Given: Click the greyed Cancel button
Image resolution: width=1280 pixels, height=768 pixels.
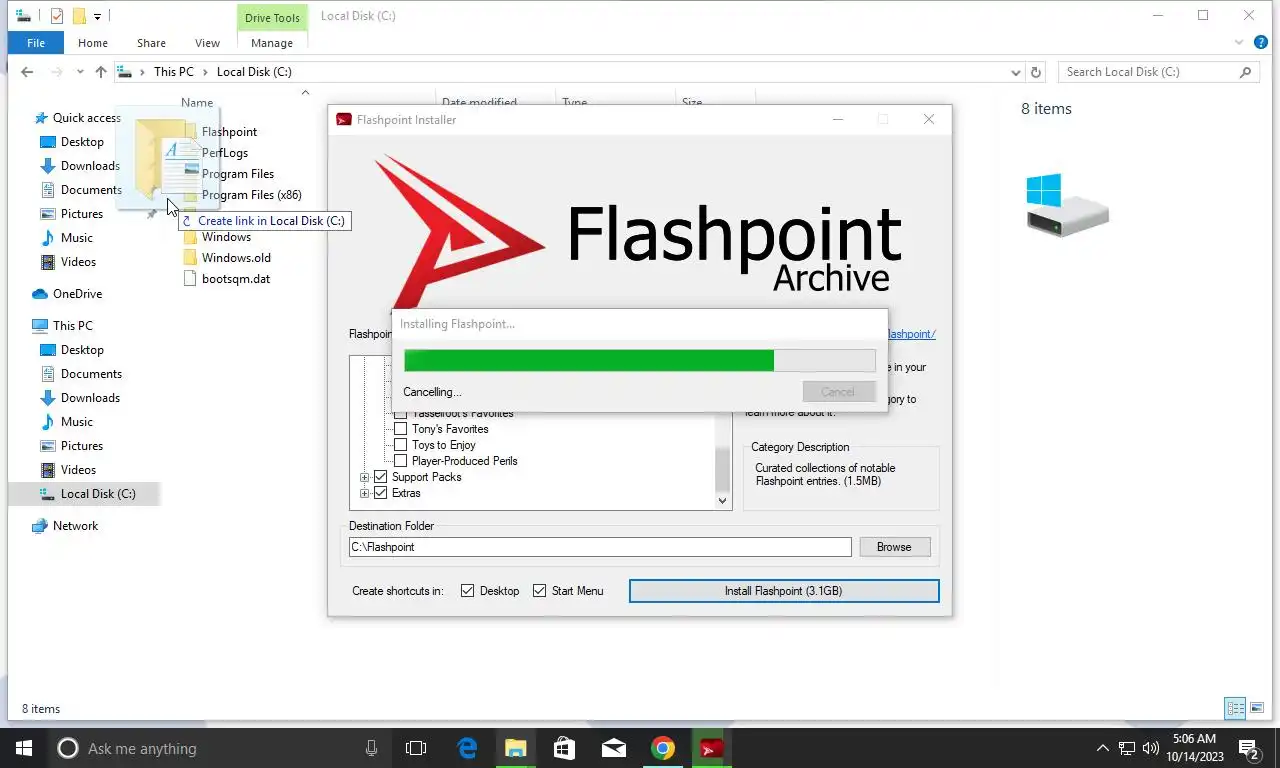Looking at the screenshot, I should point(838,392).
